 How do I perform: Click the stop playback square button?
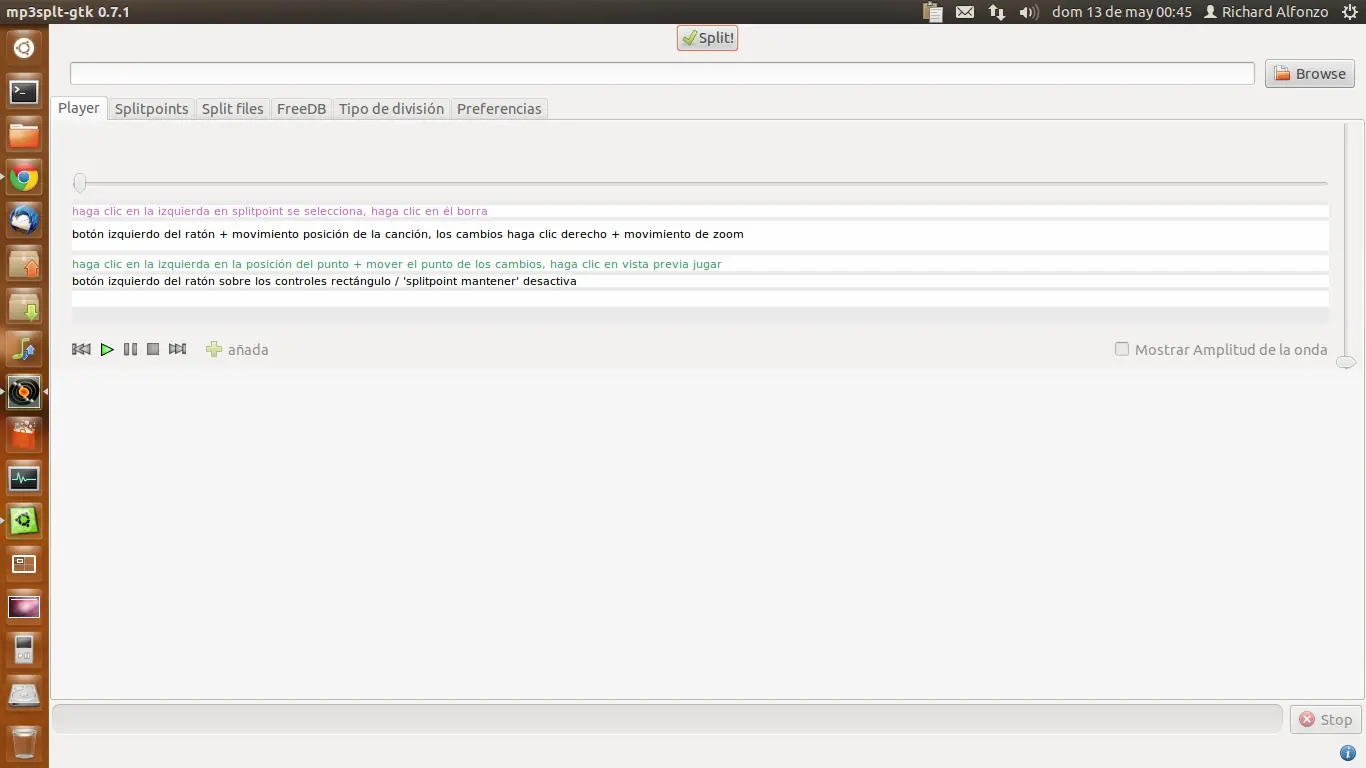153,349
